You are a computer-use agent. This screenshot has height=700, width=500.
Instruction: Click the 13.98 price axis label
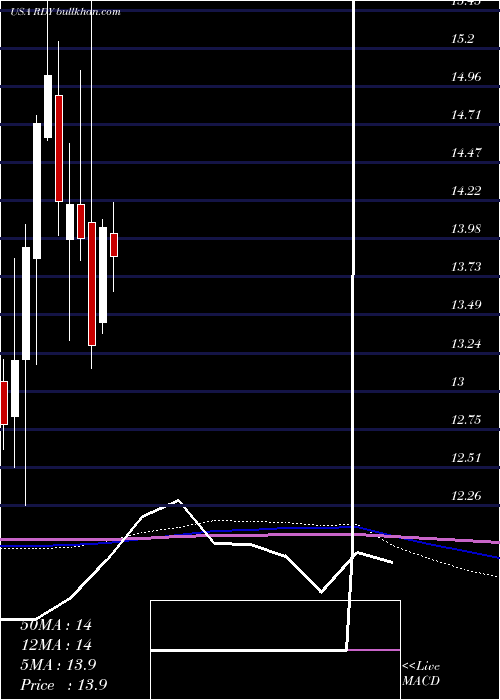[x=466, y=229]
